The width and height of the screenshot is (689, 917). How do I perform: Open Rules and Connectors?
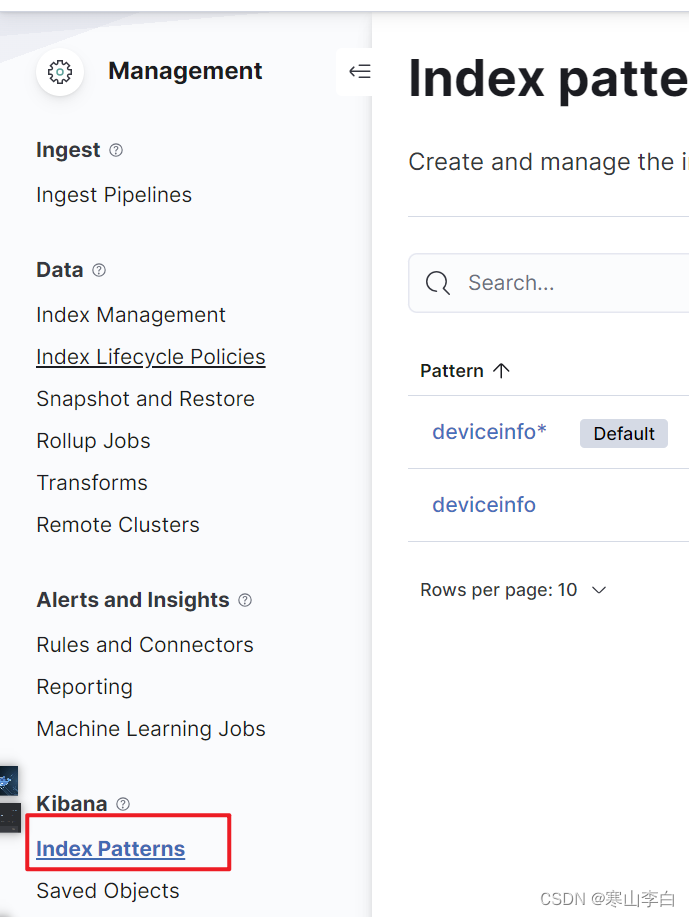(x=145, y=645)
